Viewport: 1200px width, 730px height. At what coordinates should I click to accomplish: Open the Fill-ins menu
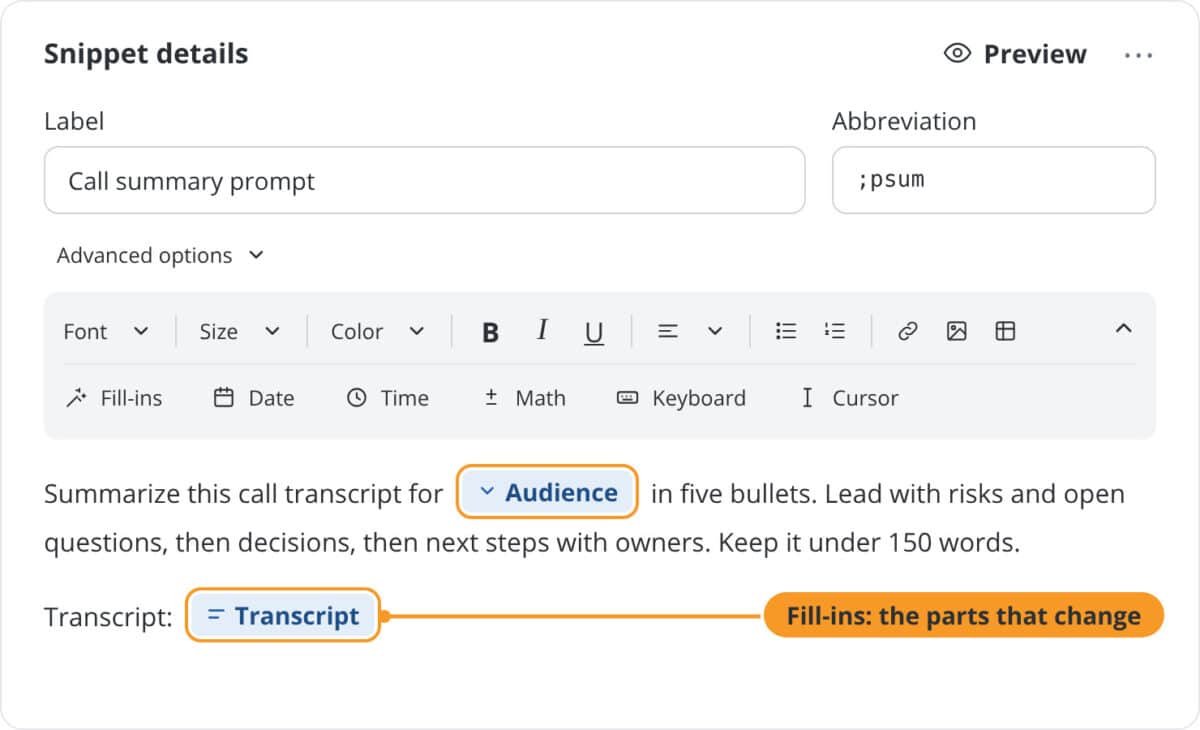click(x=113, y=398)
